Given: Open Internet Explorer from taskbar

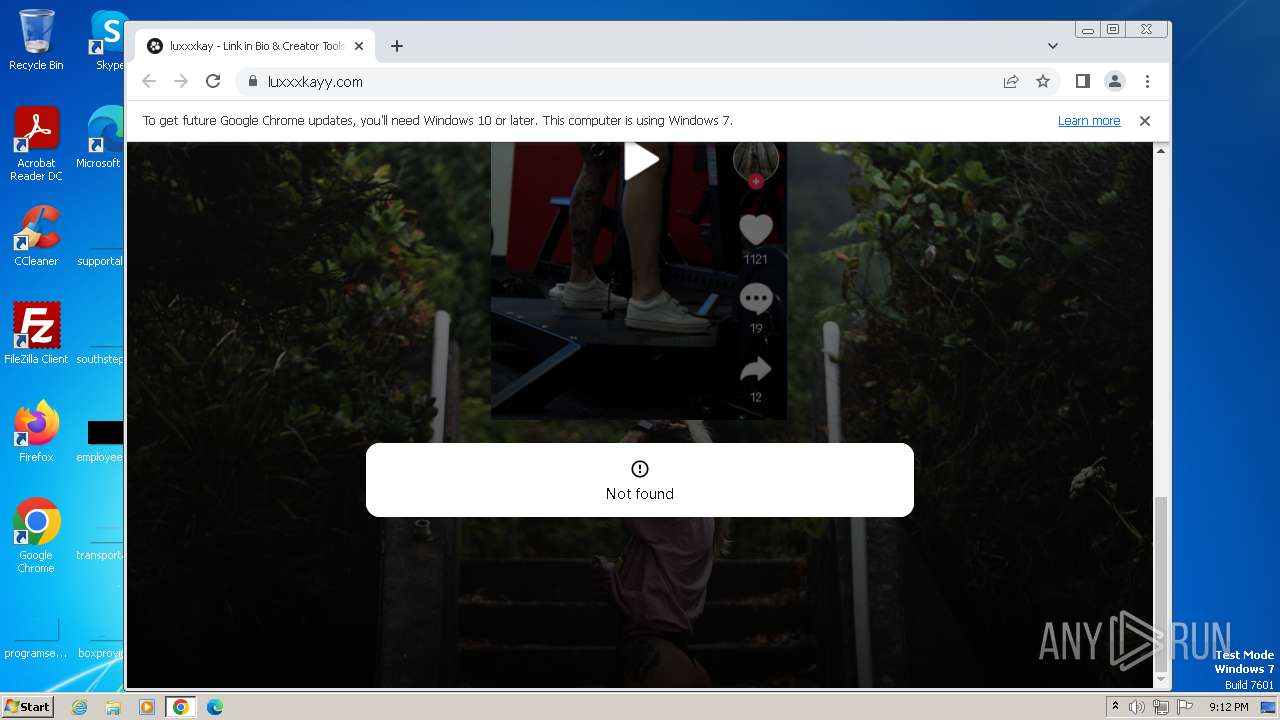Looking at the screenshot, I should [79, 707].
